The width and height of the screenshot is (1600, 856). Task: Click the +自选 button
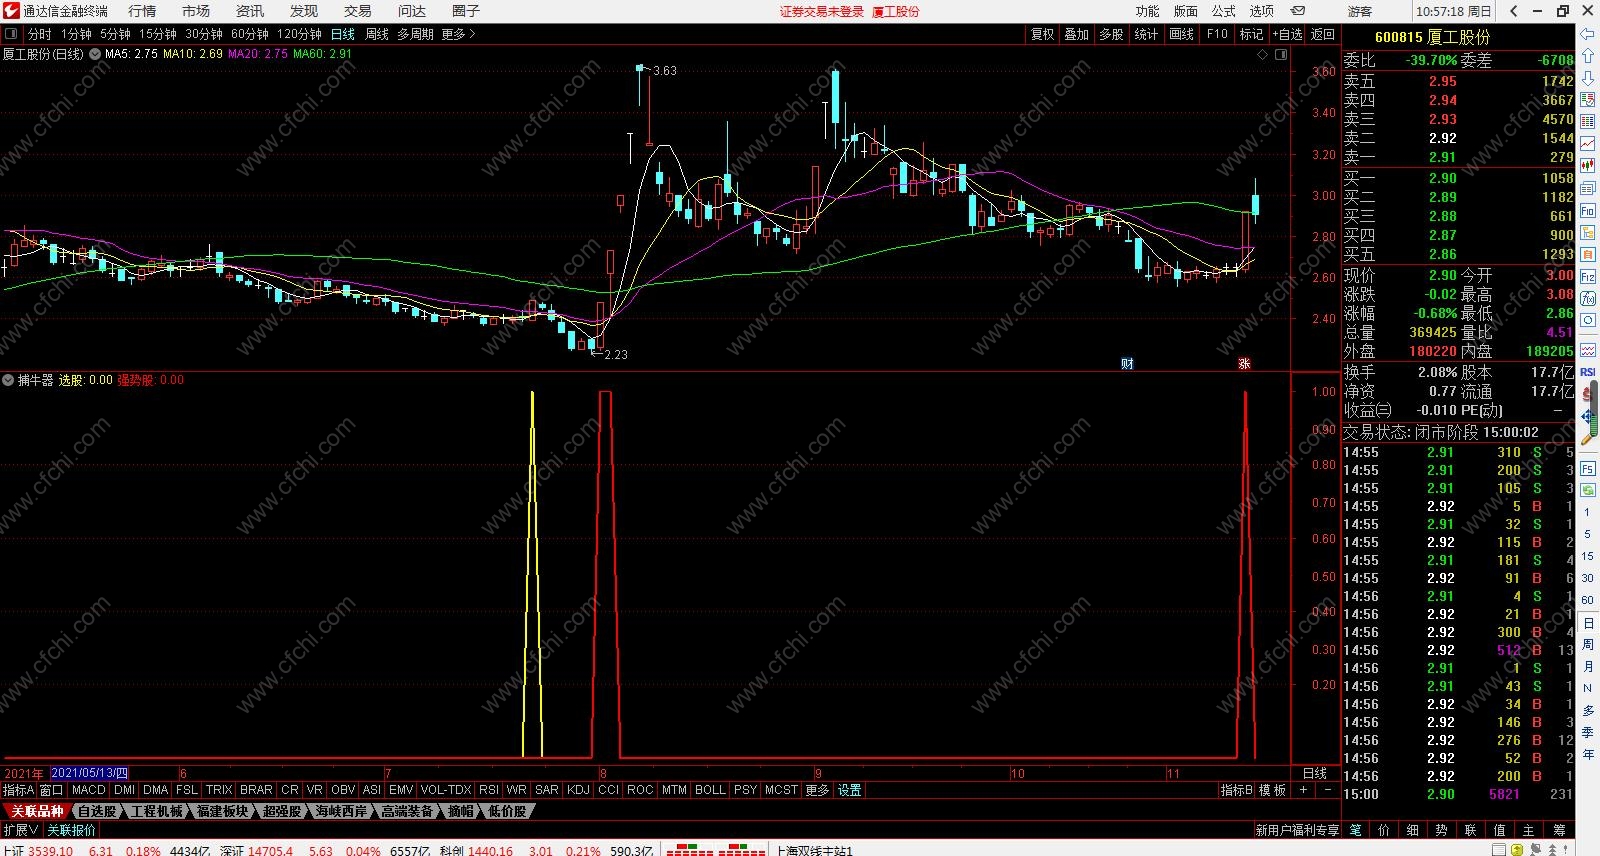pyautogui.click(x=1288, y=34)
